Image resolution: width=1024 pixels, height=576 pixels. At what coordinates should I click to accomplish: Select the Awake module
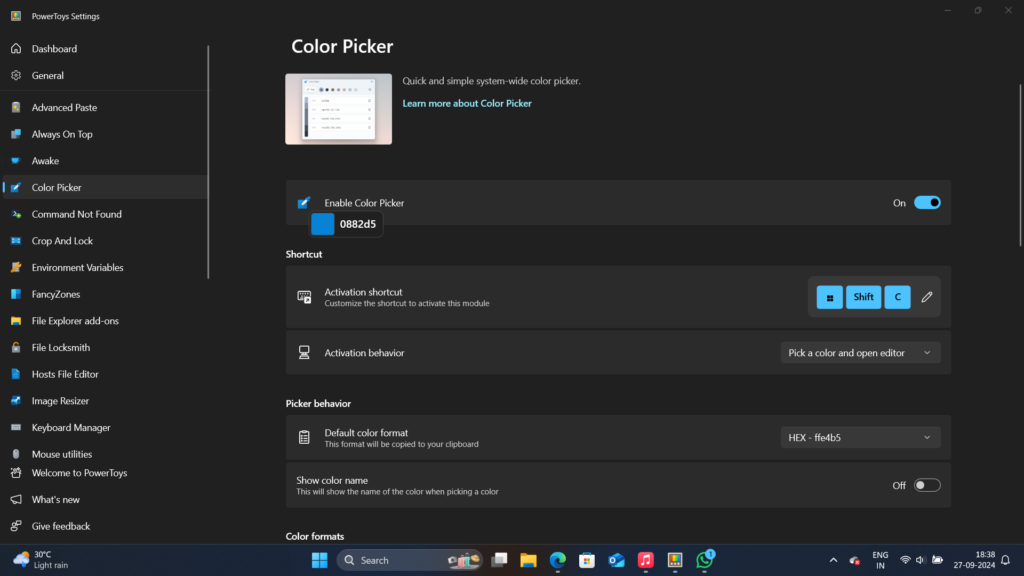tap(104, 161)
